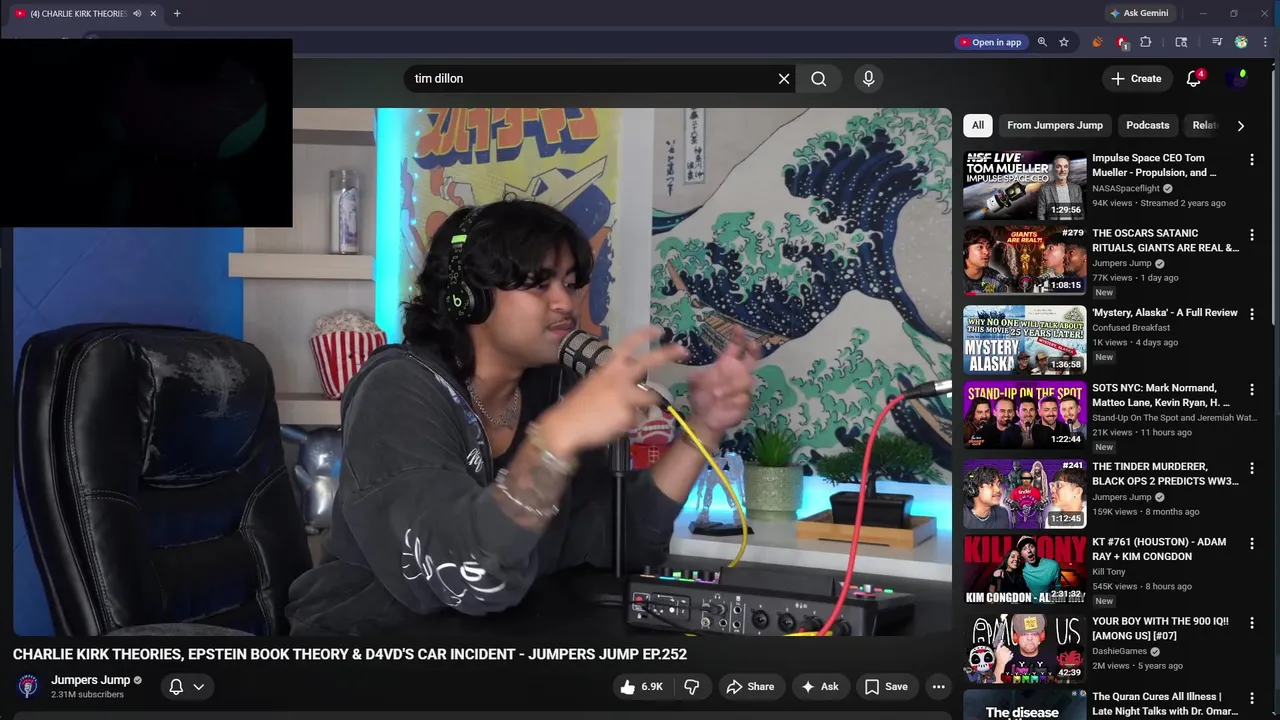This screenshot has height=720, width=1280.
Task: Open THE TINDER MURDERER video thumbnail
Action: [1024, 493]
